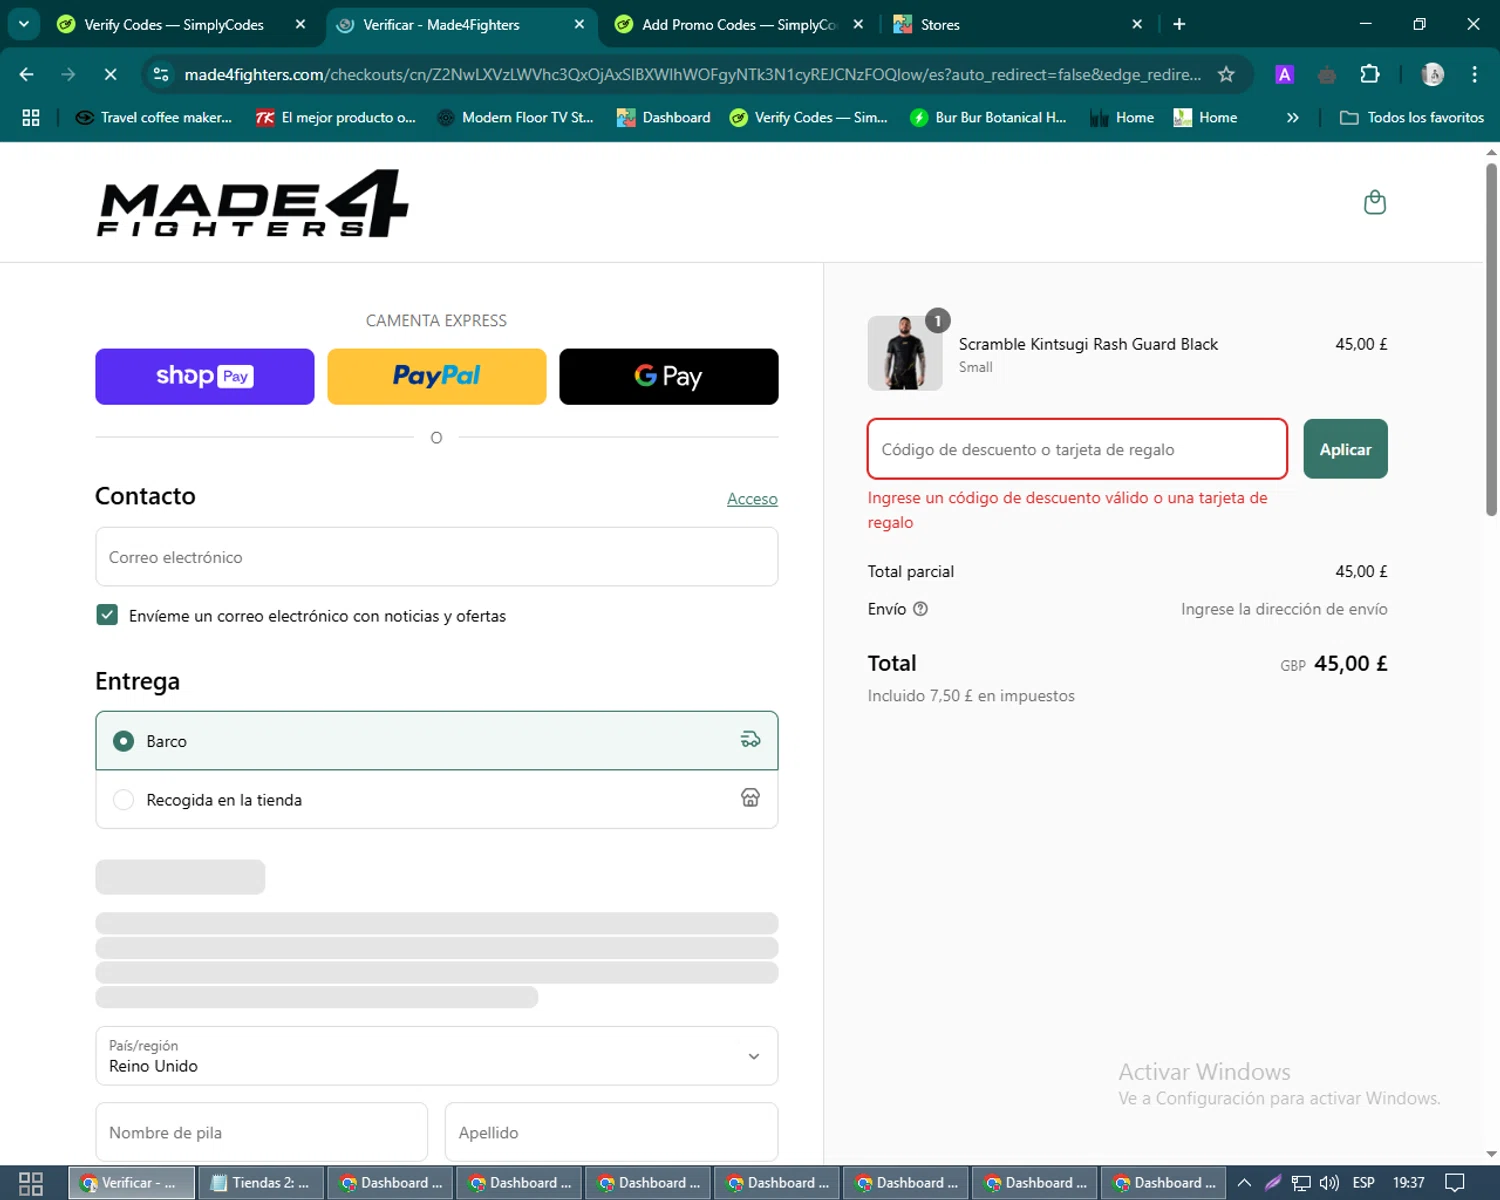
Task: Open the network icon in system tray
Action: [1301, 1183]
